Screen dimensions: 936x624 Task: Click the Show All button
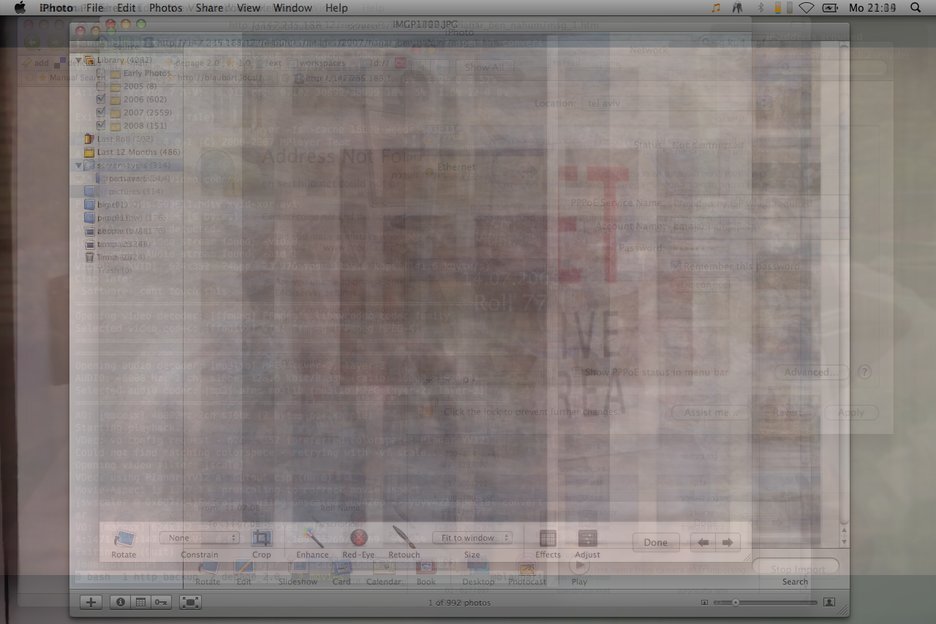click(x=484, y=67)
